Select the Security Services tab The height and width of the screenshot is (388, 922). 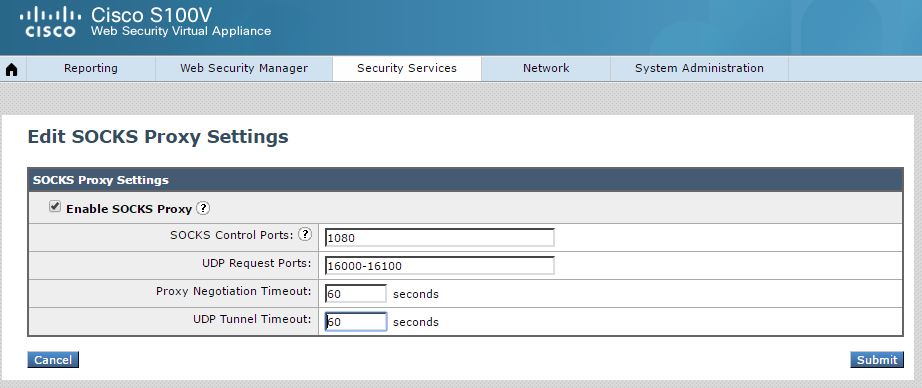(x=407, y=68)
